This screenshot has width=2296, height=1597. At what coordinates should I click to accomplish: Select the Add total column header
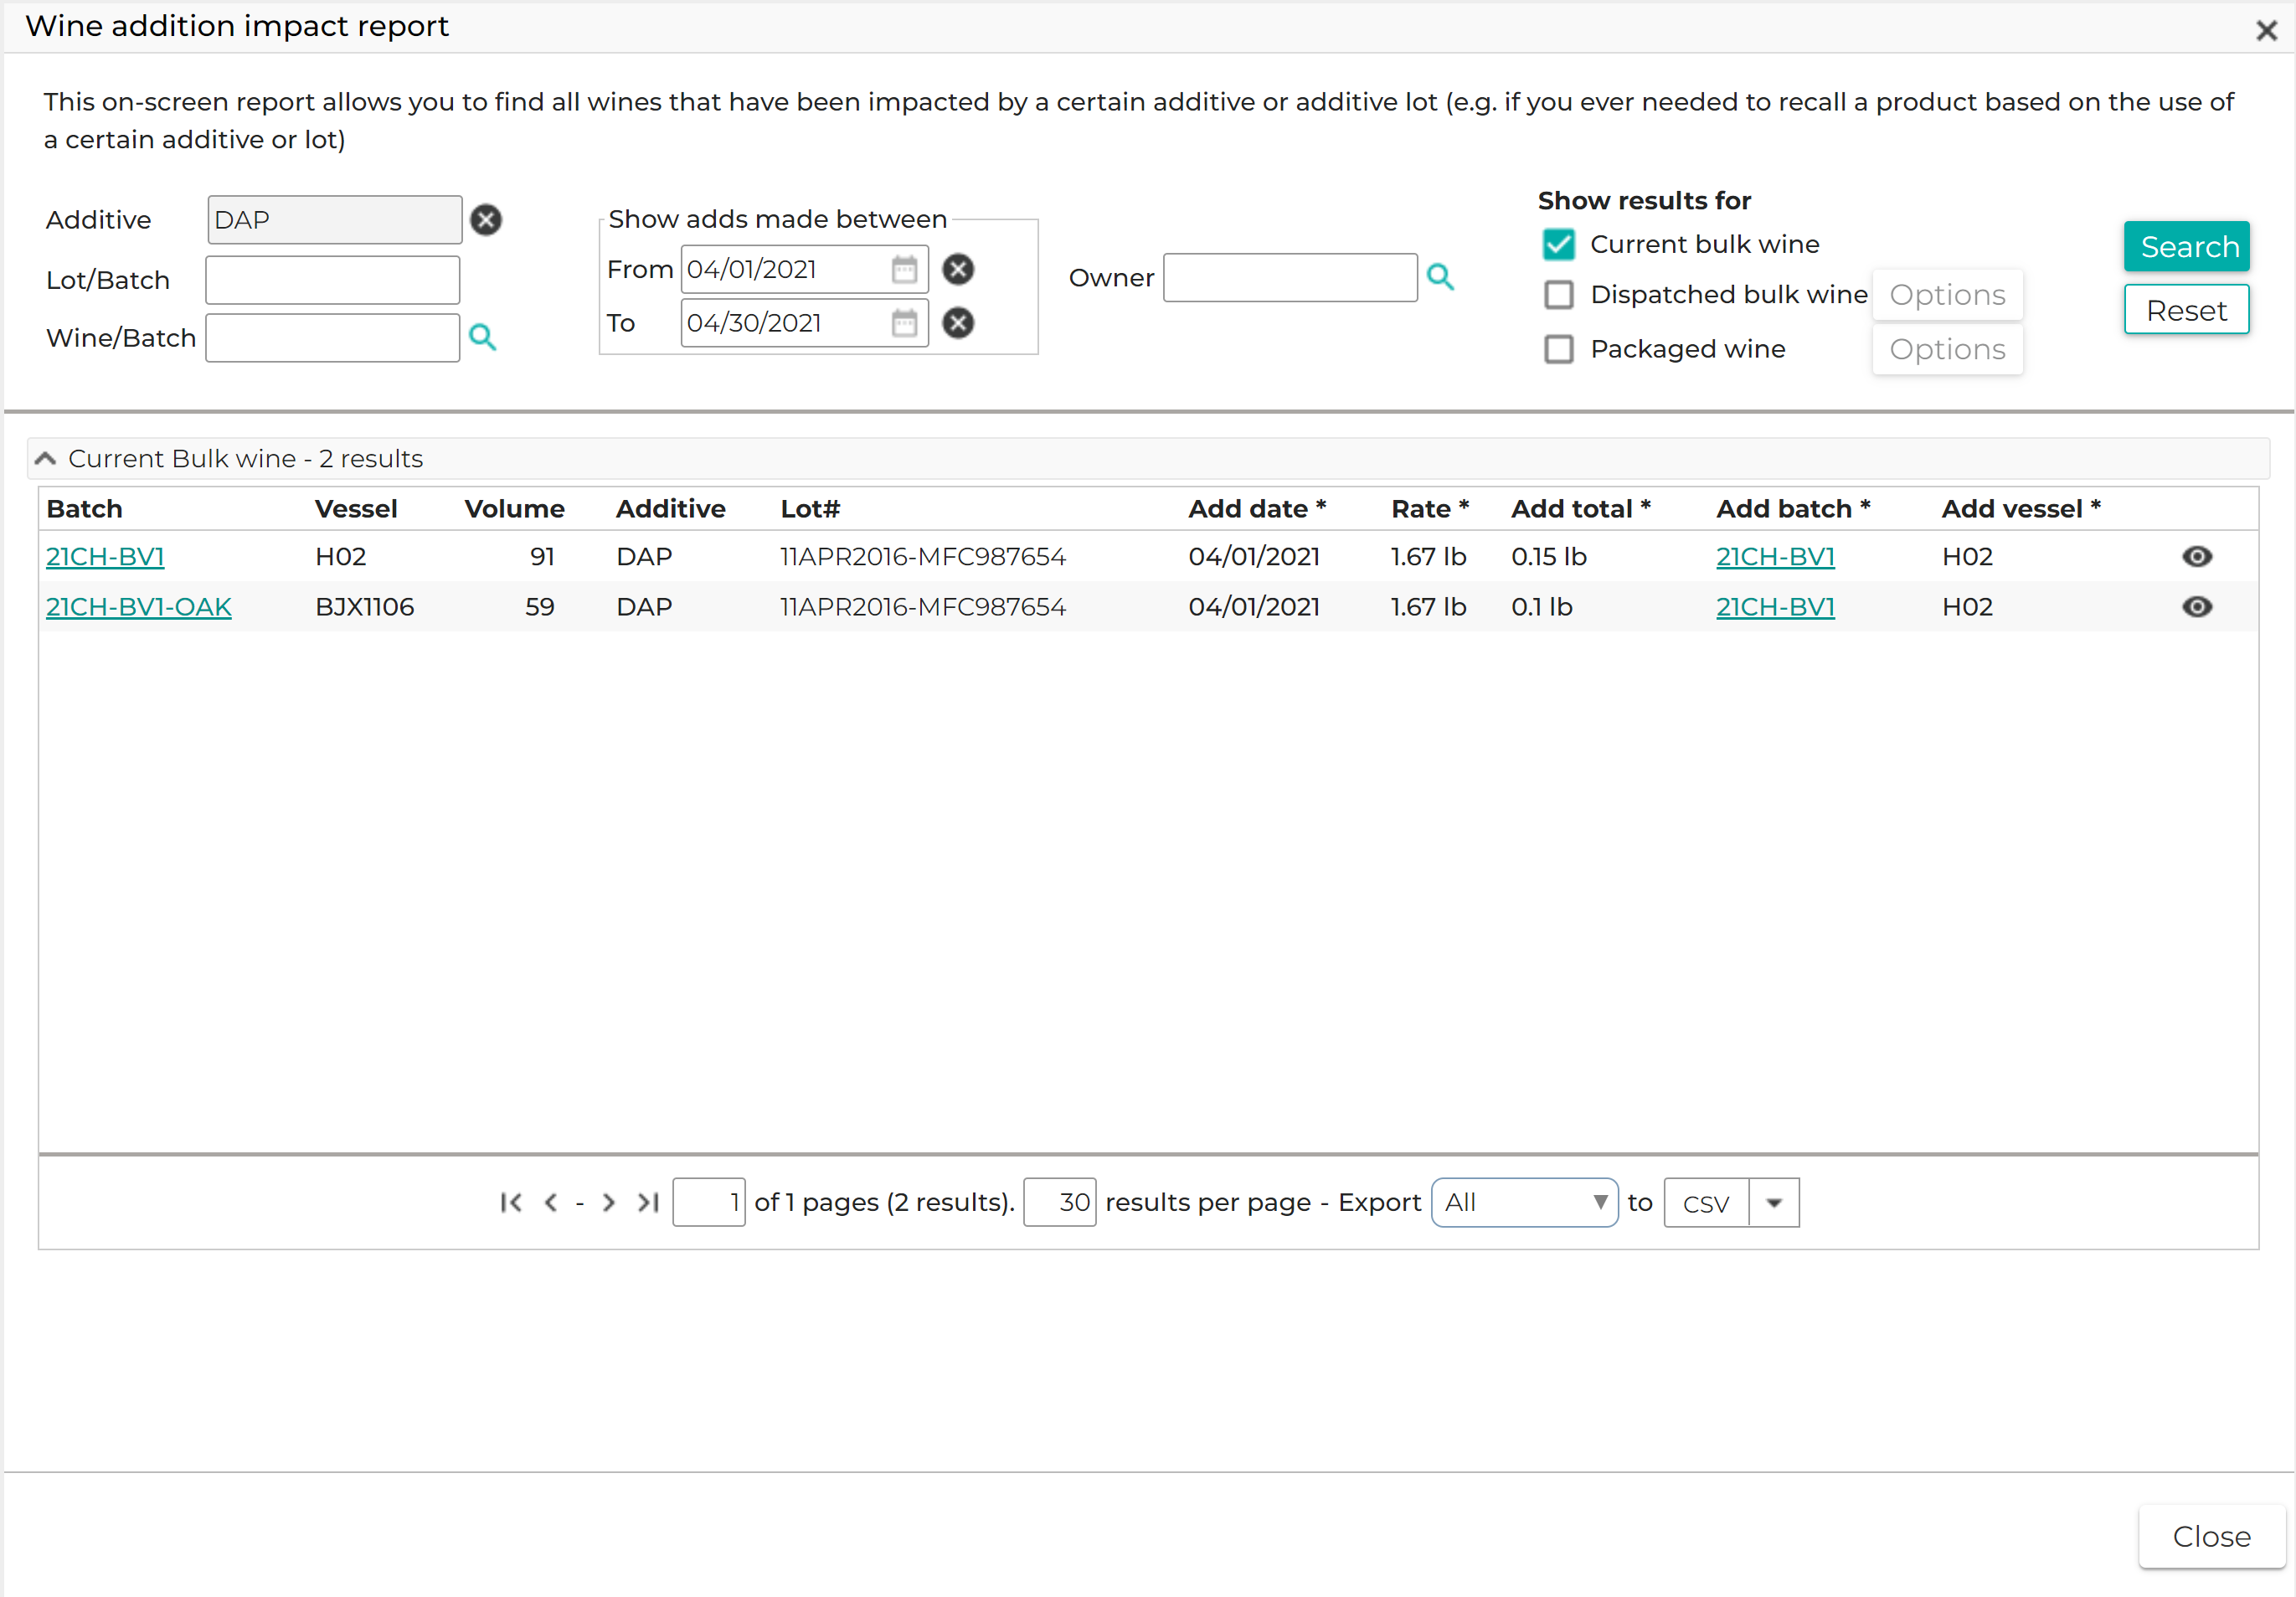1580,509
